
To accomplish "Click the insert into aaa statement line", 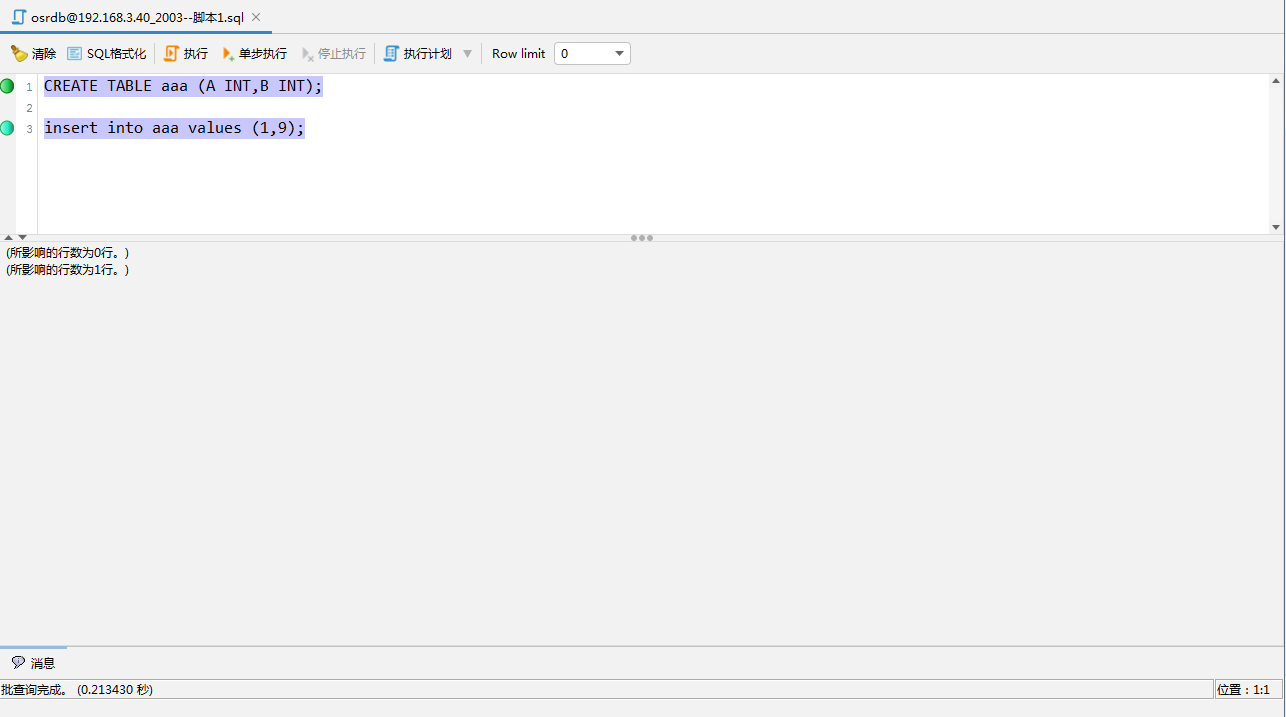I will (174, 128).
